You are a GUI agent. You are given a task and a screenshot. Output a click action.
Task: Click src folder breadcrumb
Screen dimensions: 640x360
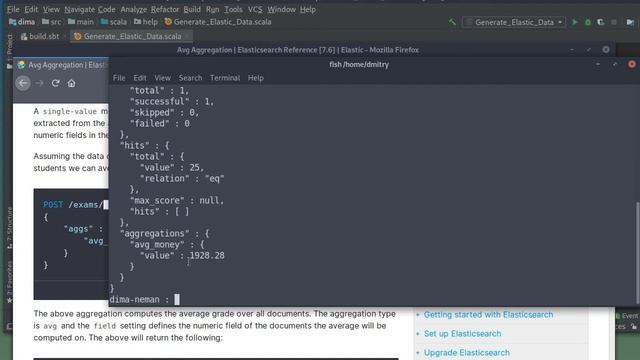coord(51,22)
